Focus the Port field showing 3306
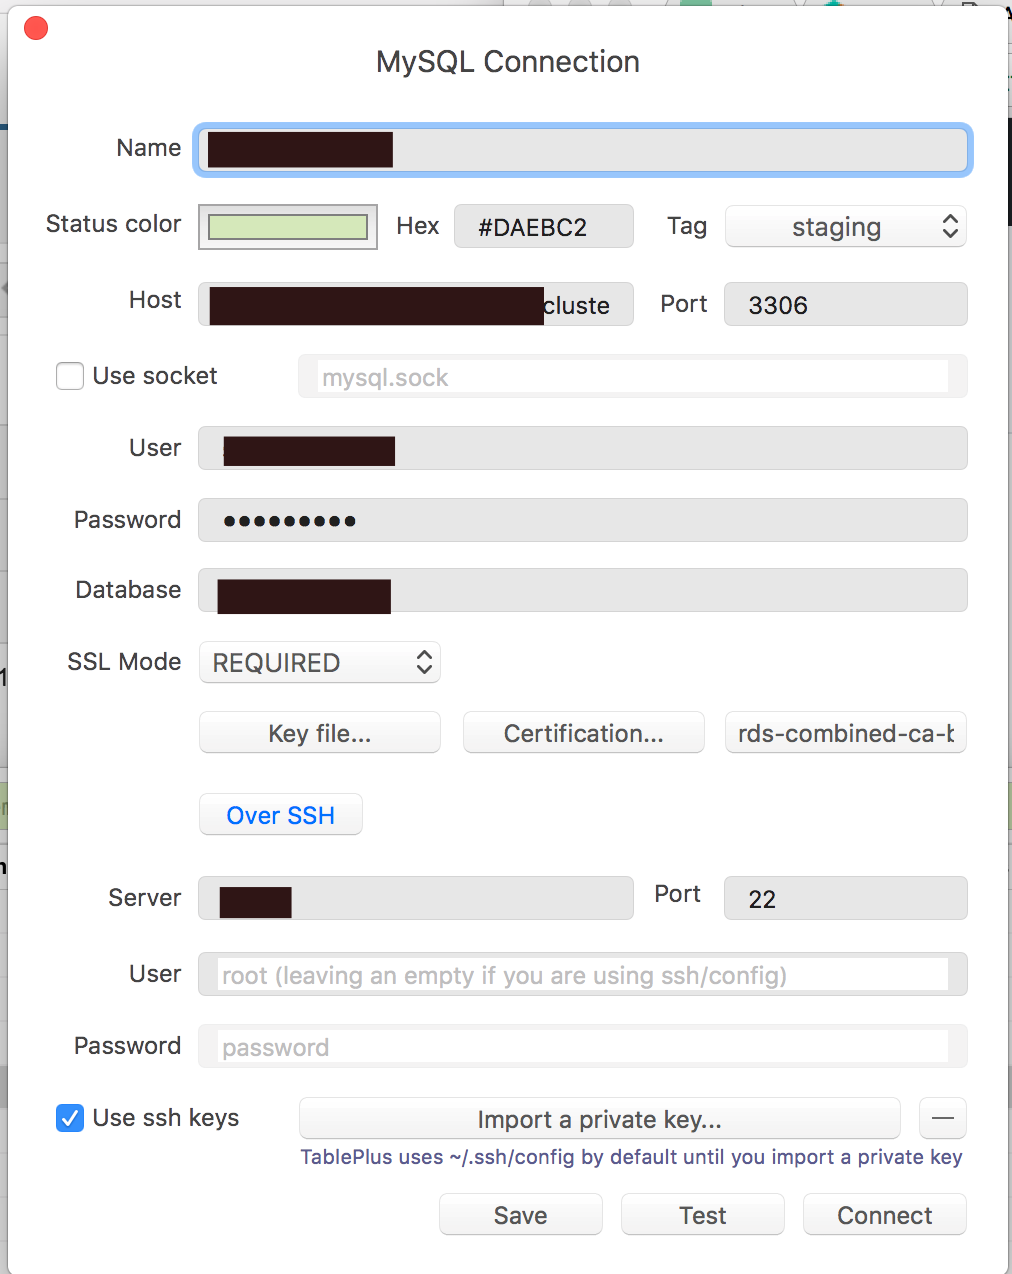The width and height of the screenshot is (1012, 1274). click(845, 304)
